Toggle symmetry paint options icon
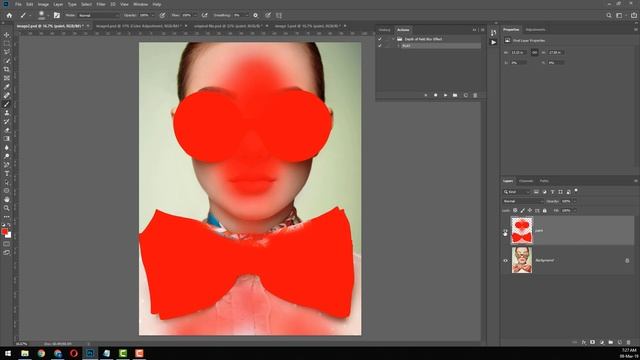 (279, 15)
